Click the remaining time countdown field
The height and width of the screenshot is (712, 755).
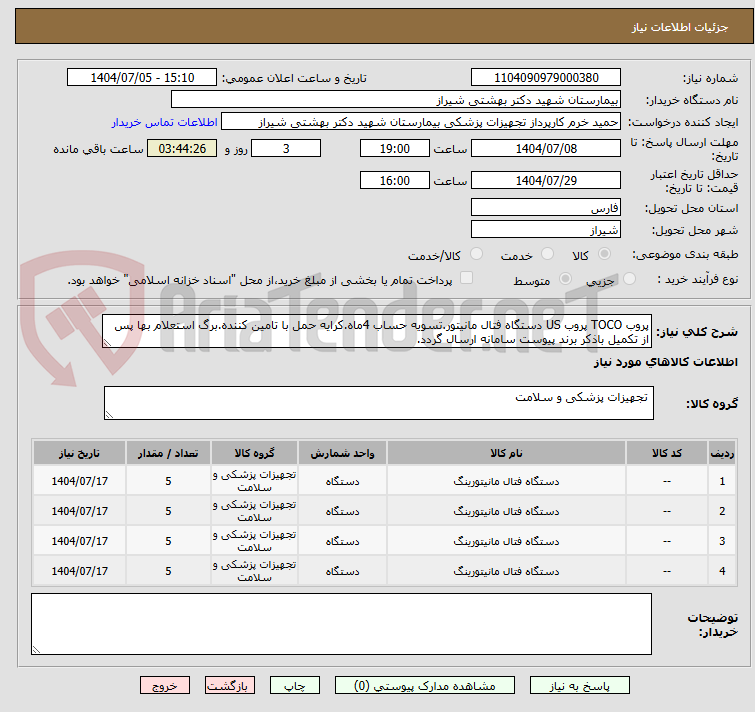183,149
